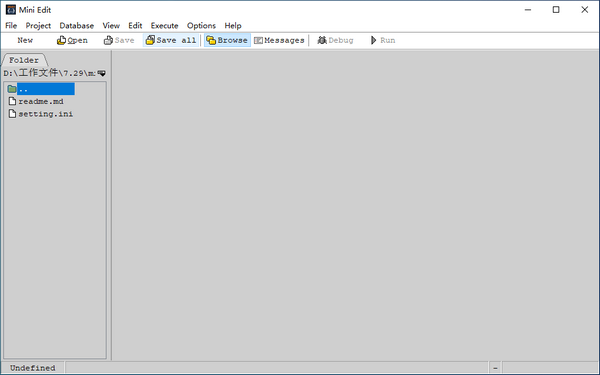Open the Execute menu

165,26
